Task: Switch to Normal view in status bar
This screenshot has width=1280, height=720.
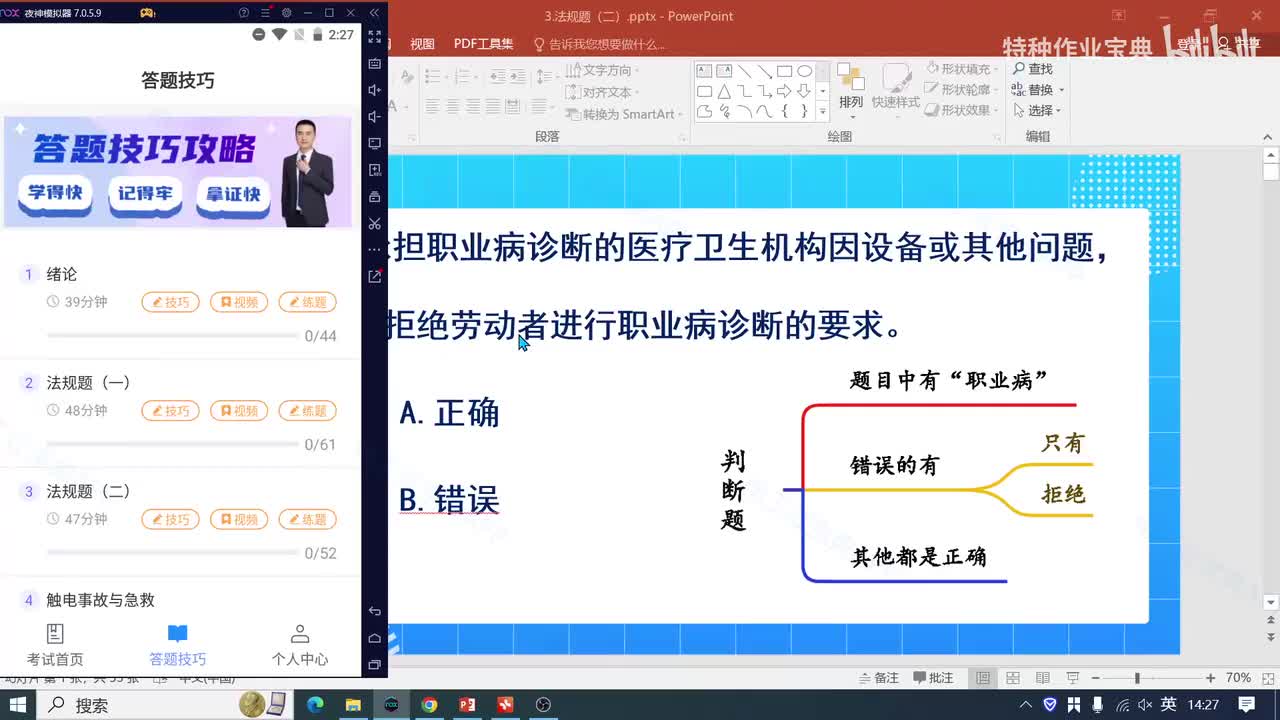Action: pos(983,678)
